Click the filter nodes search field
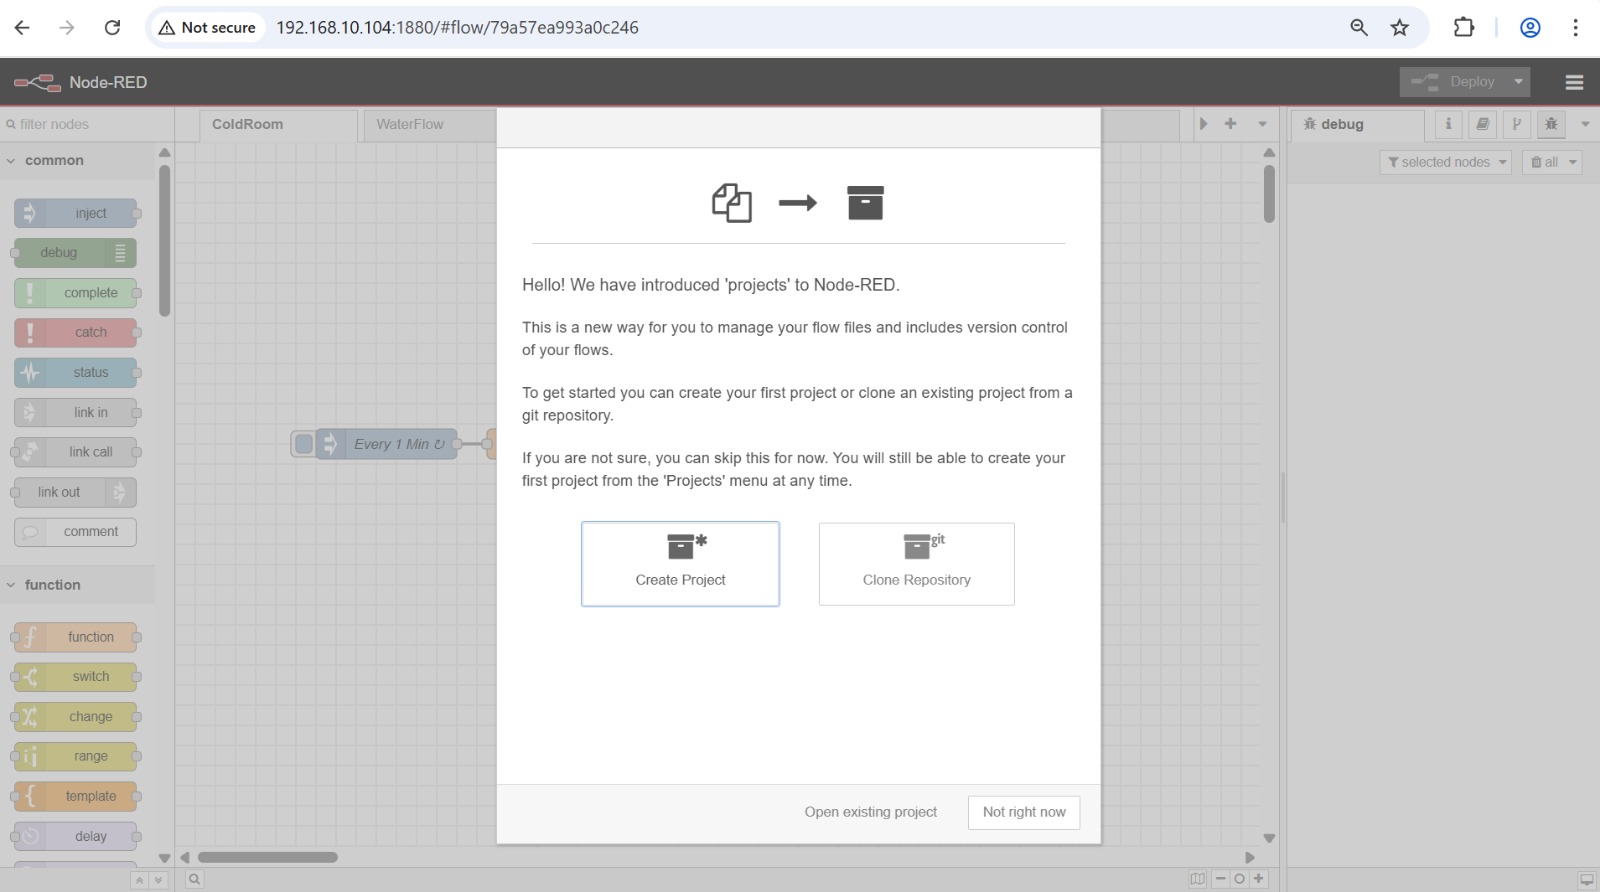 pos(85,124)
